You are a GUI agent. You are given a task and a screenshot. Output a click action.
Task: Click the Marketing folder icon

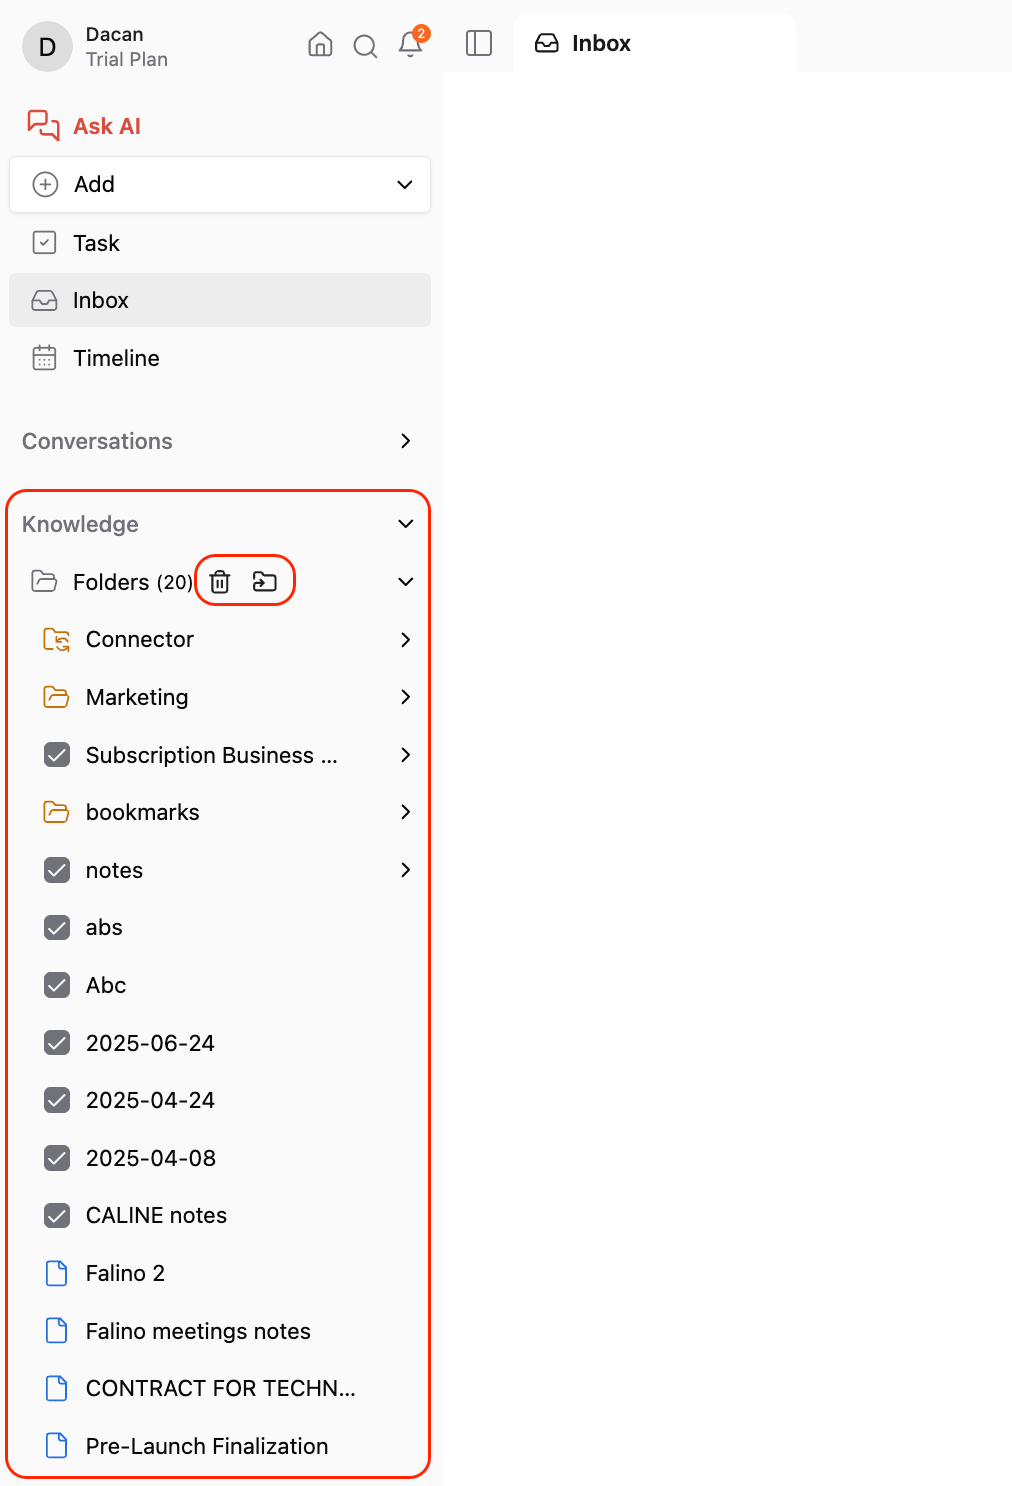point(56,696)
